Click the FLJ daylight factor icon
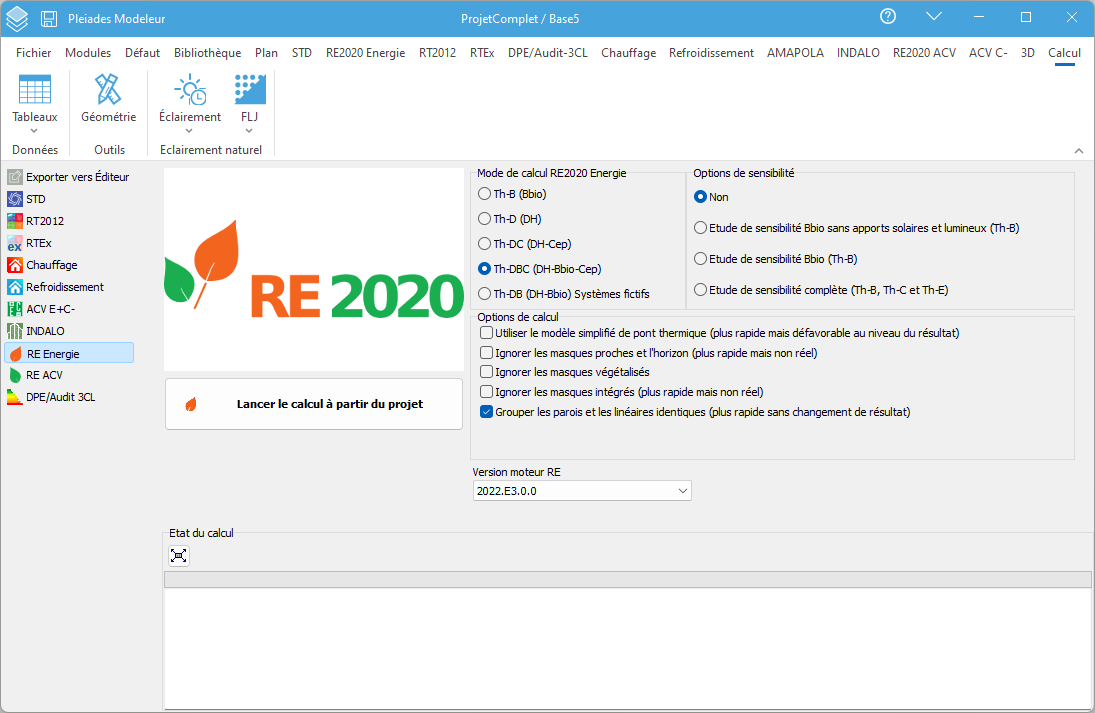 point(249,89)
